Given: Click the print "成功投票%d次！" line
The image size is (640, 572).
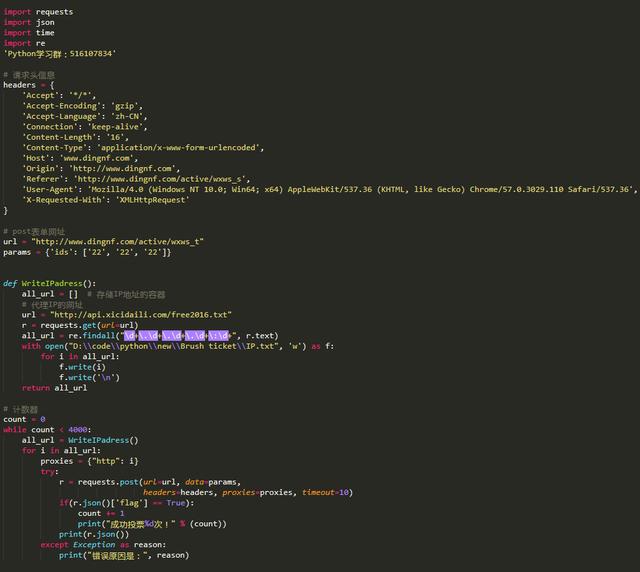Looking at the screenshot, I should click(x=152, y=524).
